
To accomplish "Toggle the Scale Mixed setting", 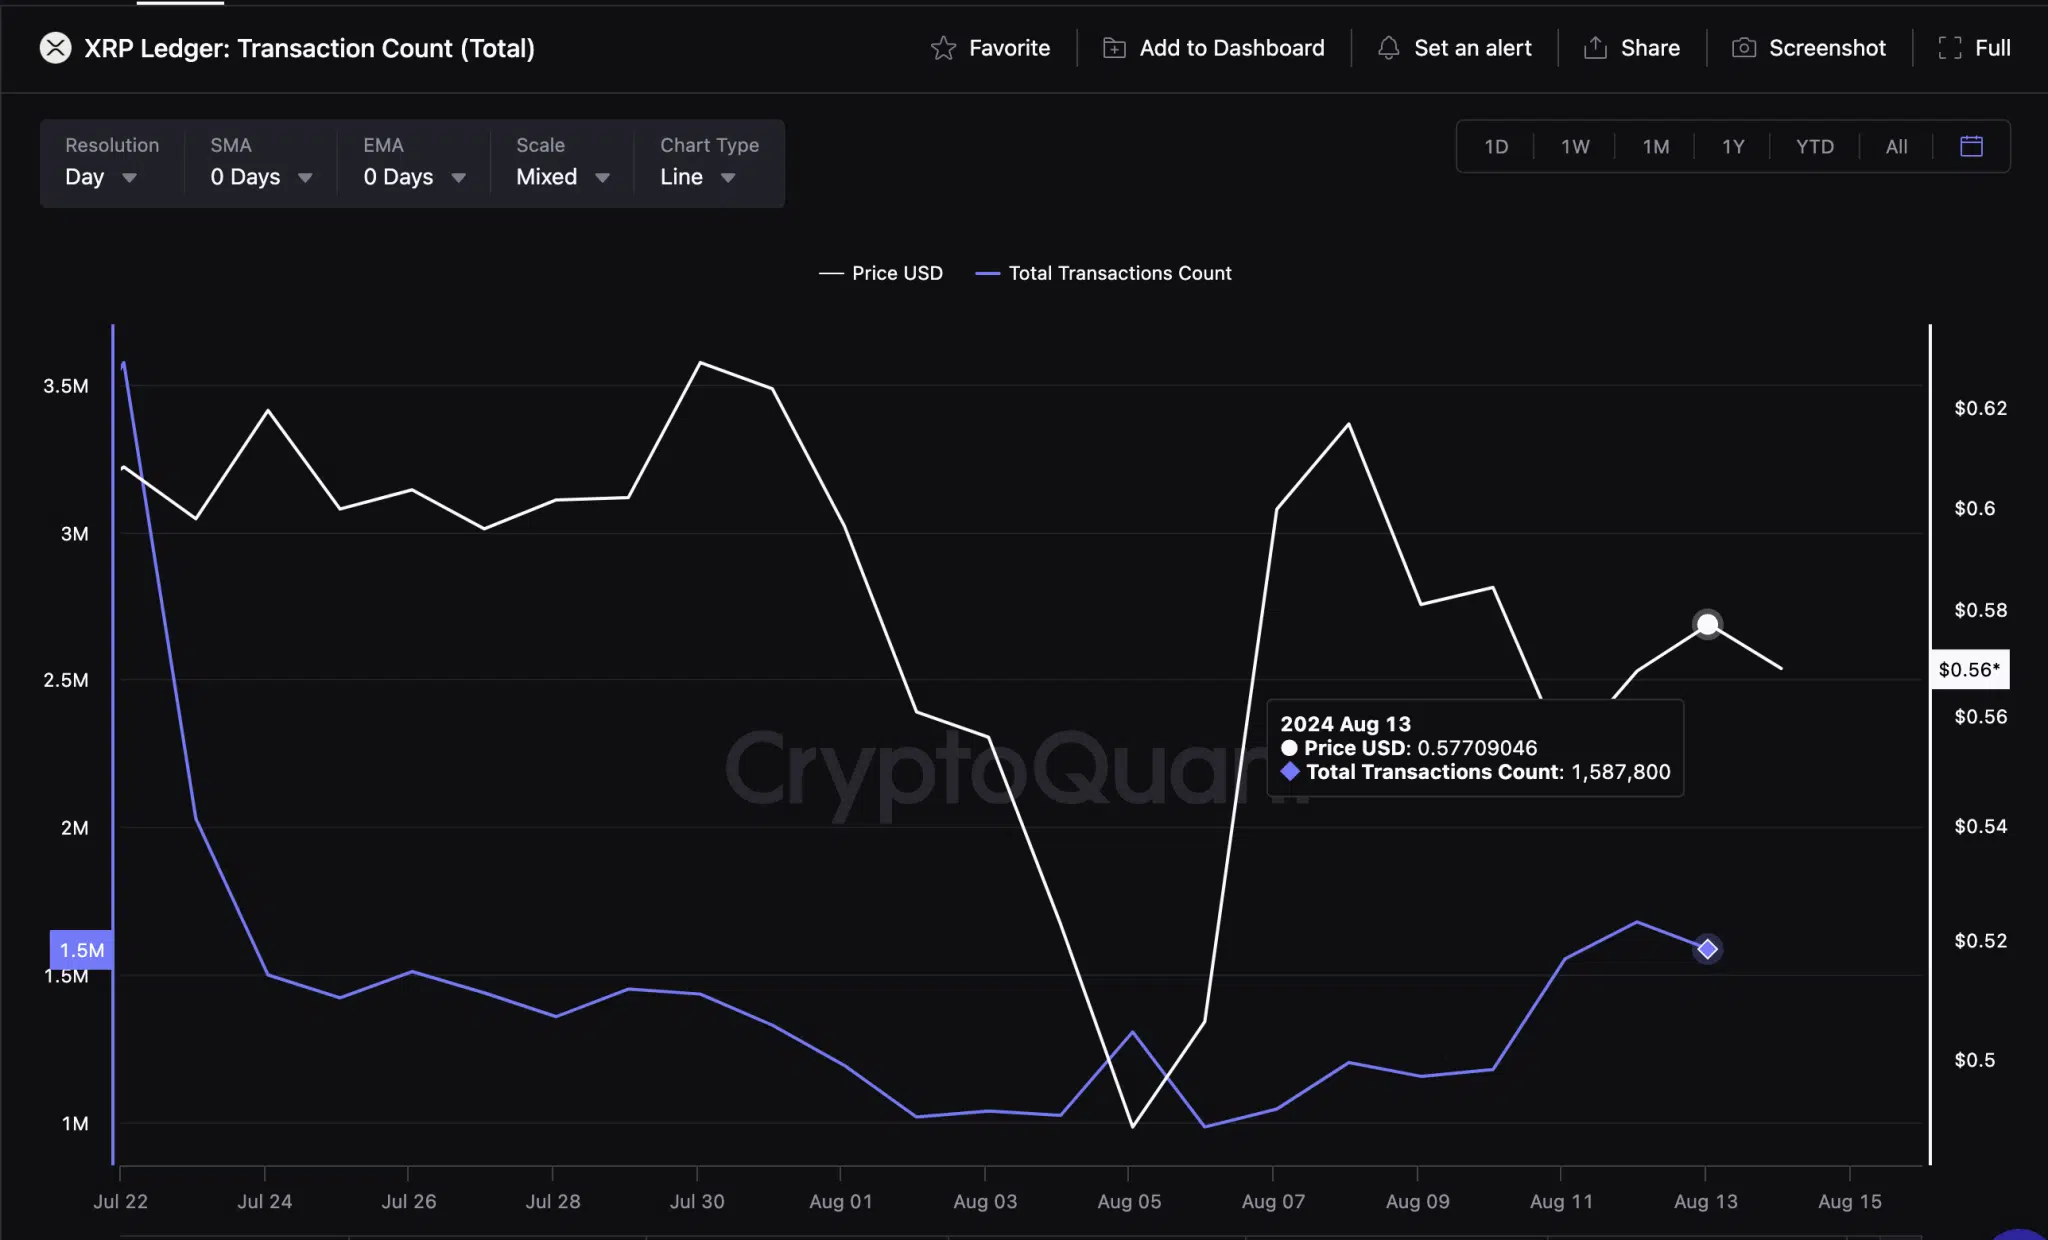I will [x=560, y=175].
